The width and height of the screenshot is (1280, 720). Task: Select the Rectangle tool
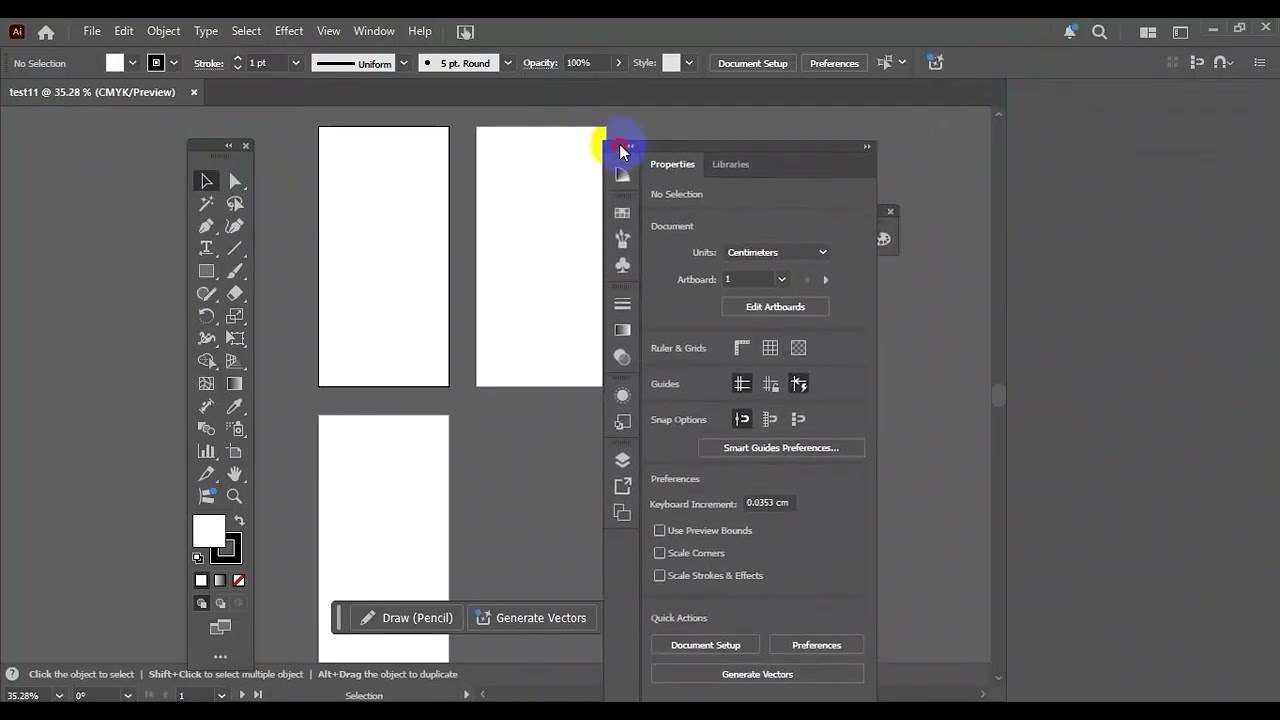click(x=206, y=271)
